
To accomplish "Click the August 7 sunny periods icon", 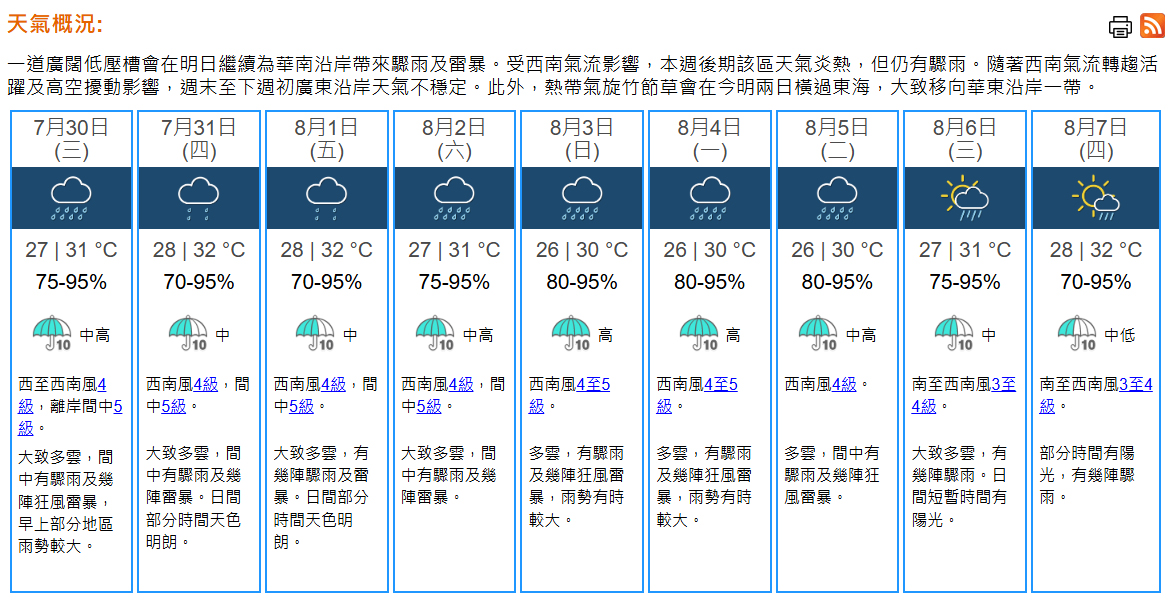I will tap(1095, 197).
